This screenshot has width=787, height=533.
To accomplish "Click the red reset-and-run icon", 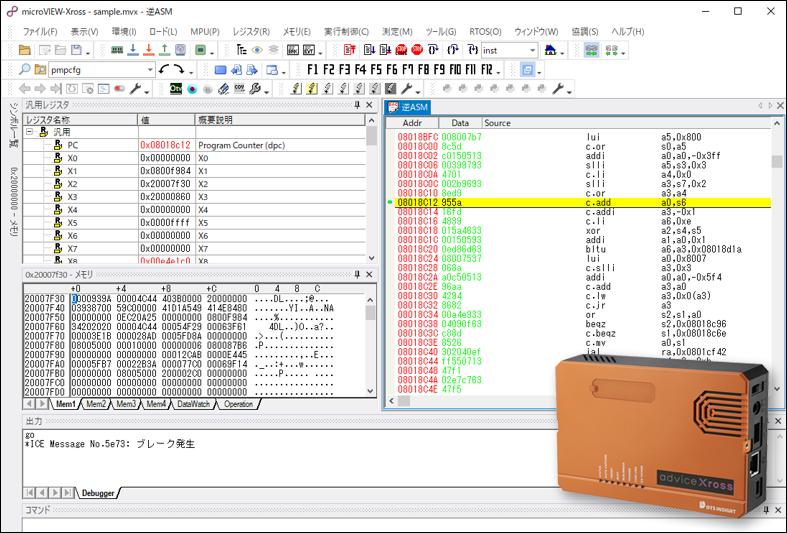I will point(350,50).
